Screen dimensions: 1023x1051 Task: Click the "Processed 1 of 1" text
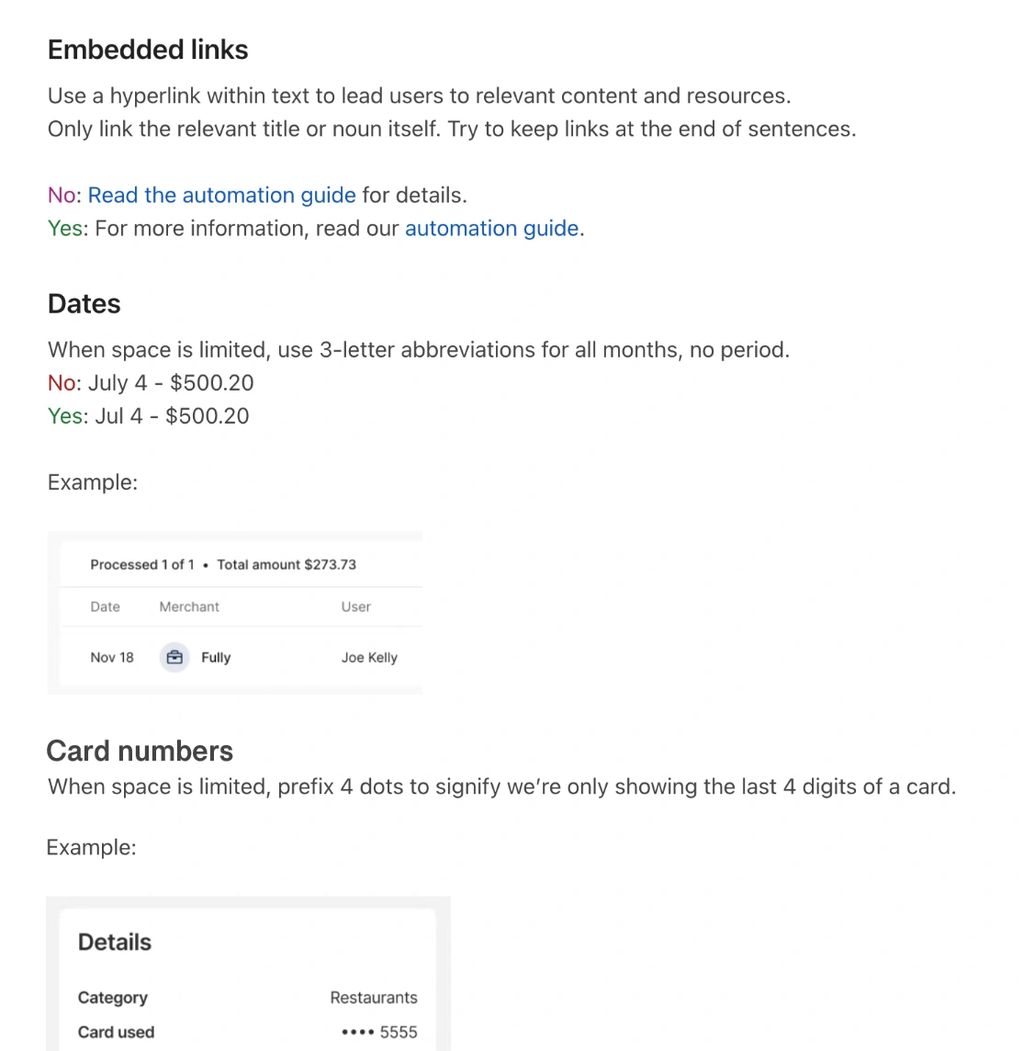tap(142, 565)
